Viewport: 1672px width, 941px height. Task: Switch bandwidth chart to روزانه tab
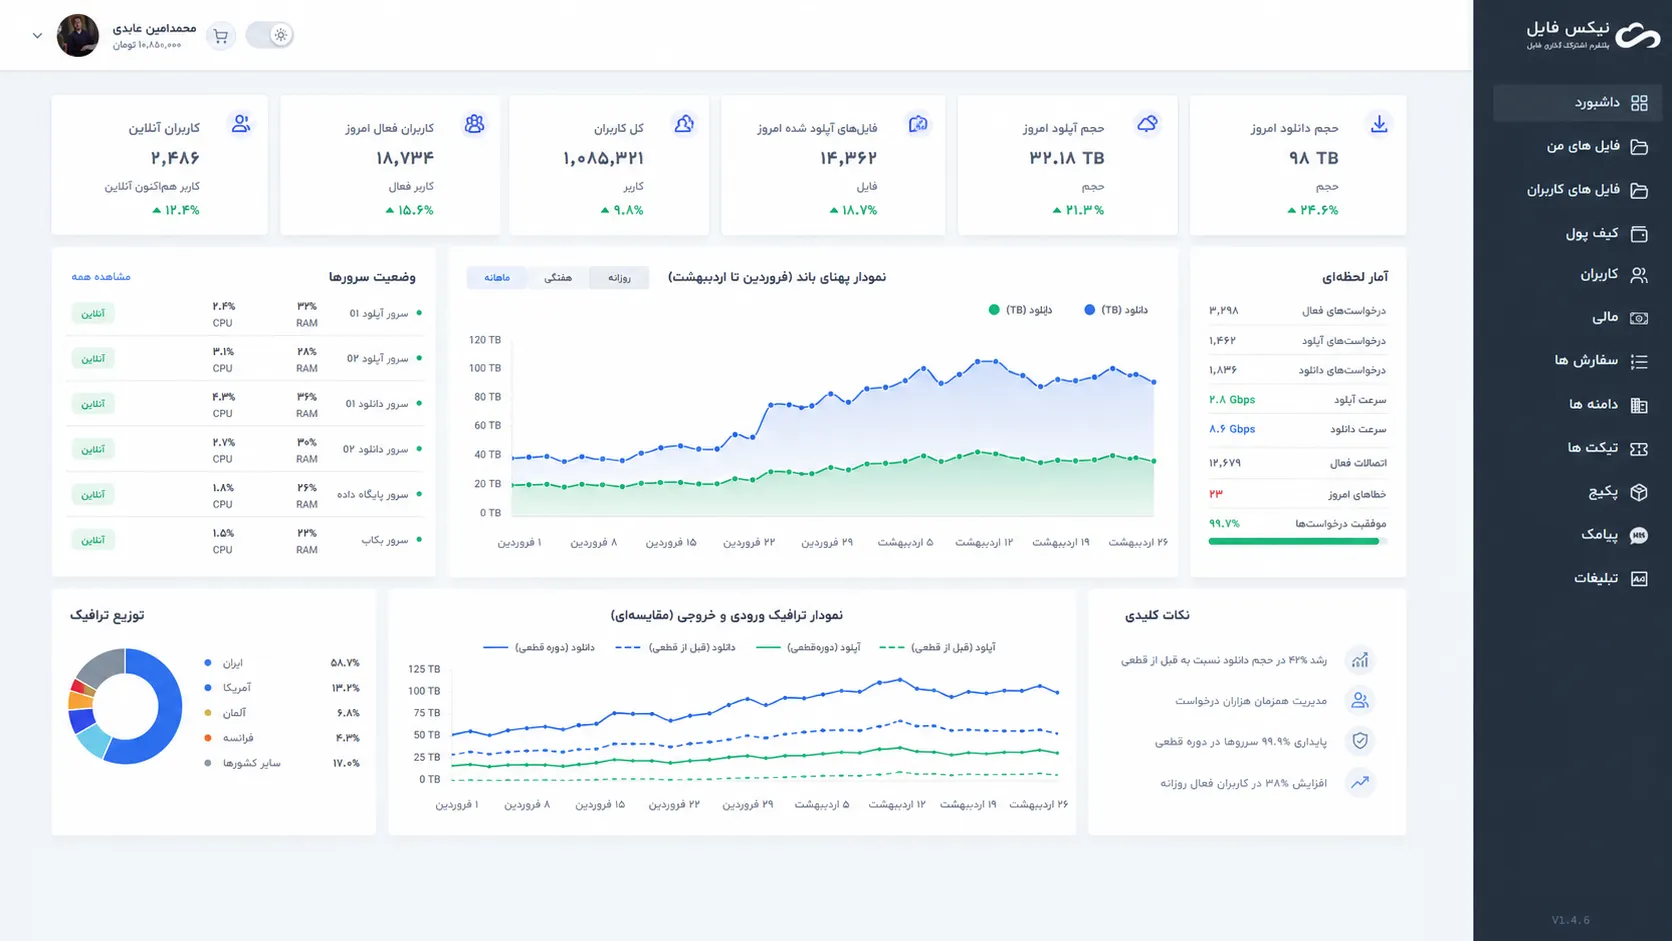(x=619, y=278)
